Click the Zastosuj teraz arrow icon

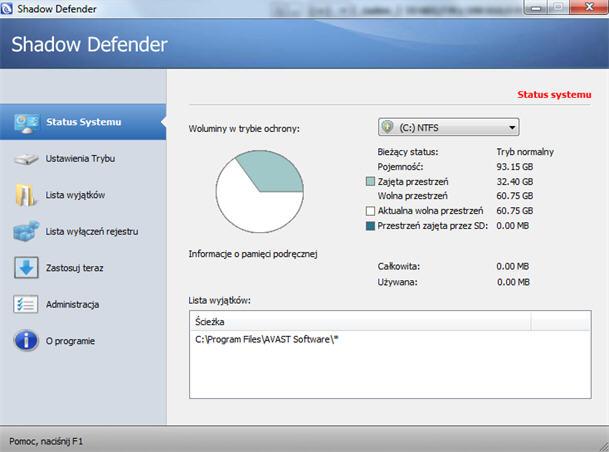pyautogui.click(x=26, y=268)
